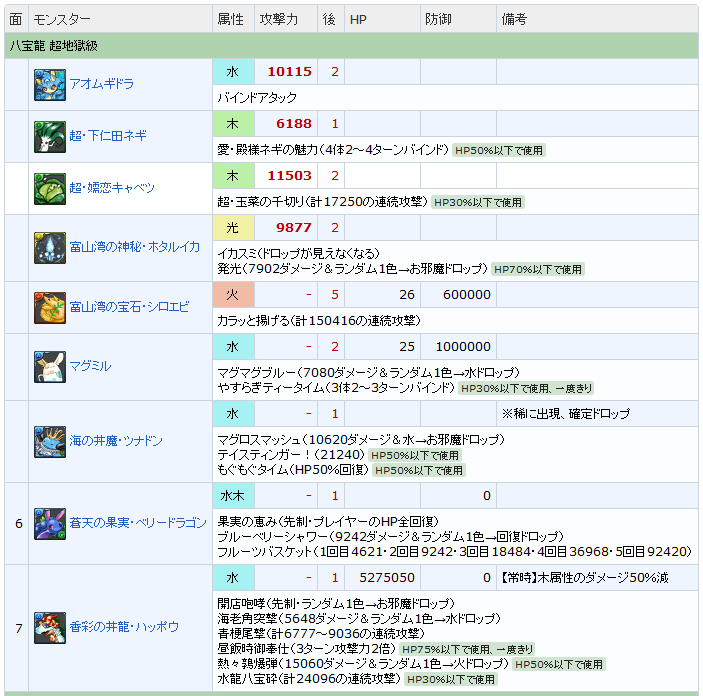The image size is (703, 696).
Task: Click the 攻撃力 column header
Action: pyautogui.click(x=279, y=19)
